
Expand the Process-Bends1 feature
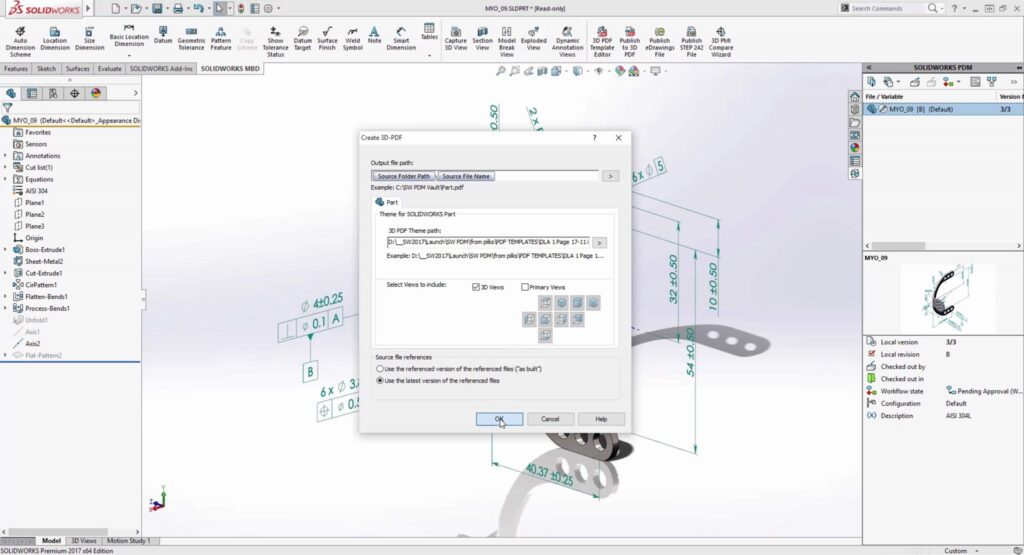(x=5, y=309)
